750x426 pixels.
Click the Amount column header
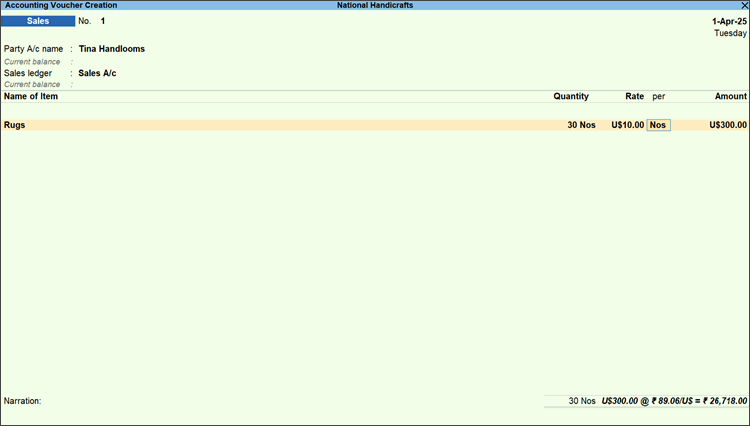(x=729, y=97)
